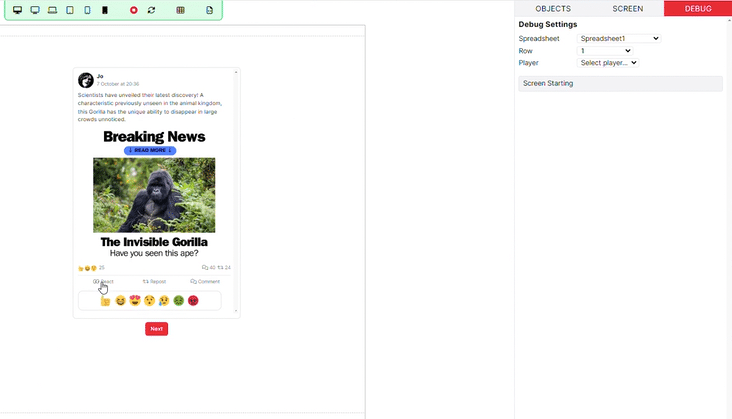732x419 pixels.
Task: Click the post timestamp 7 October
Action: [x=118, y=84]
